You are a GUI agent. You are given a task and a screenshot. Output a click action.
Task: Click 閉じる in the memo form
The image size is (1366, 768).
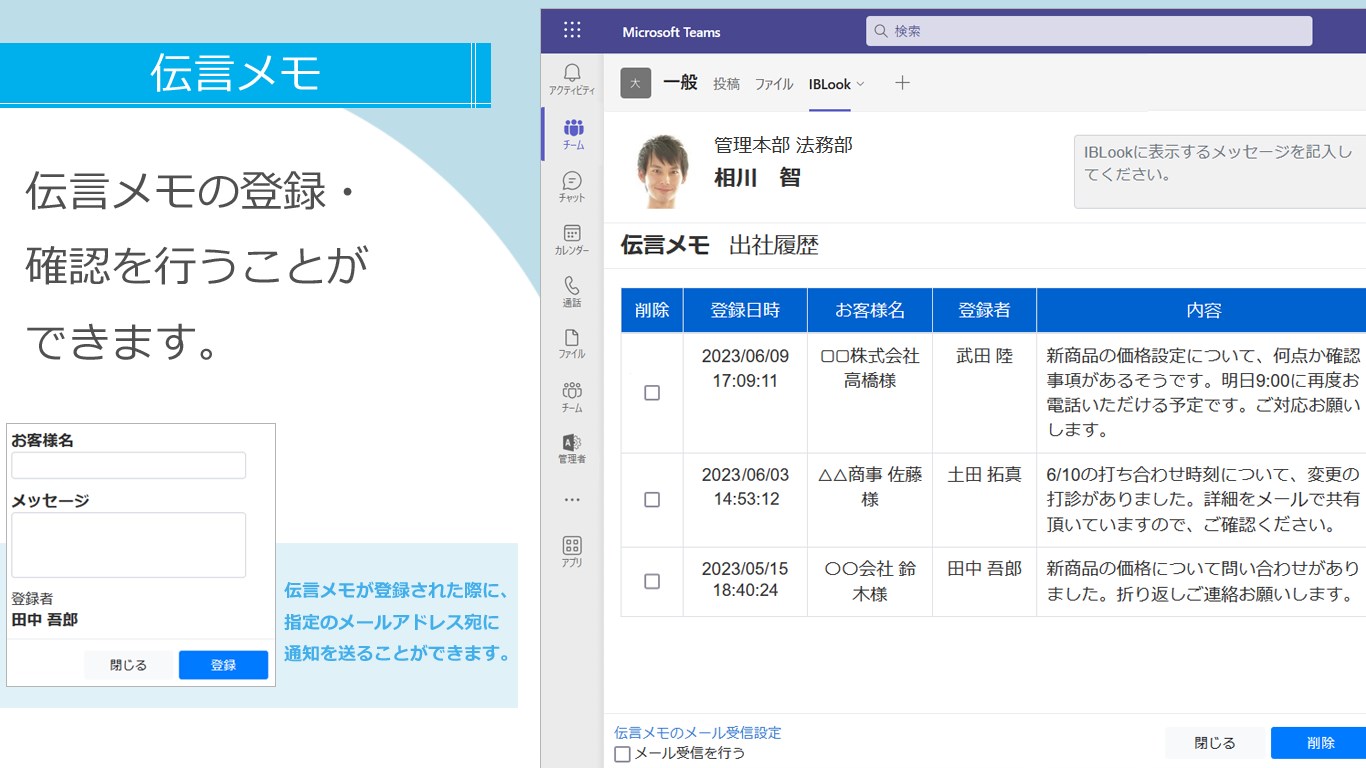tap(128, 665)
